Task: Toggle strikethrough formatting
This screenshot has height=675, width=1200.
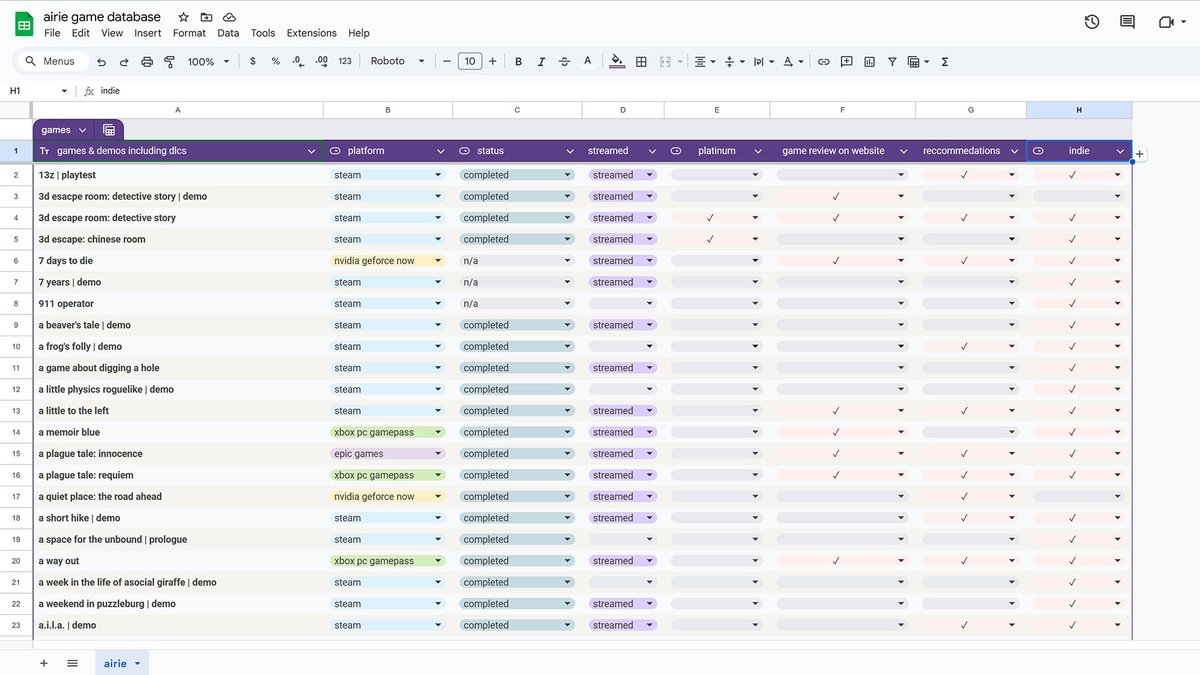Action: 564,62
